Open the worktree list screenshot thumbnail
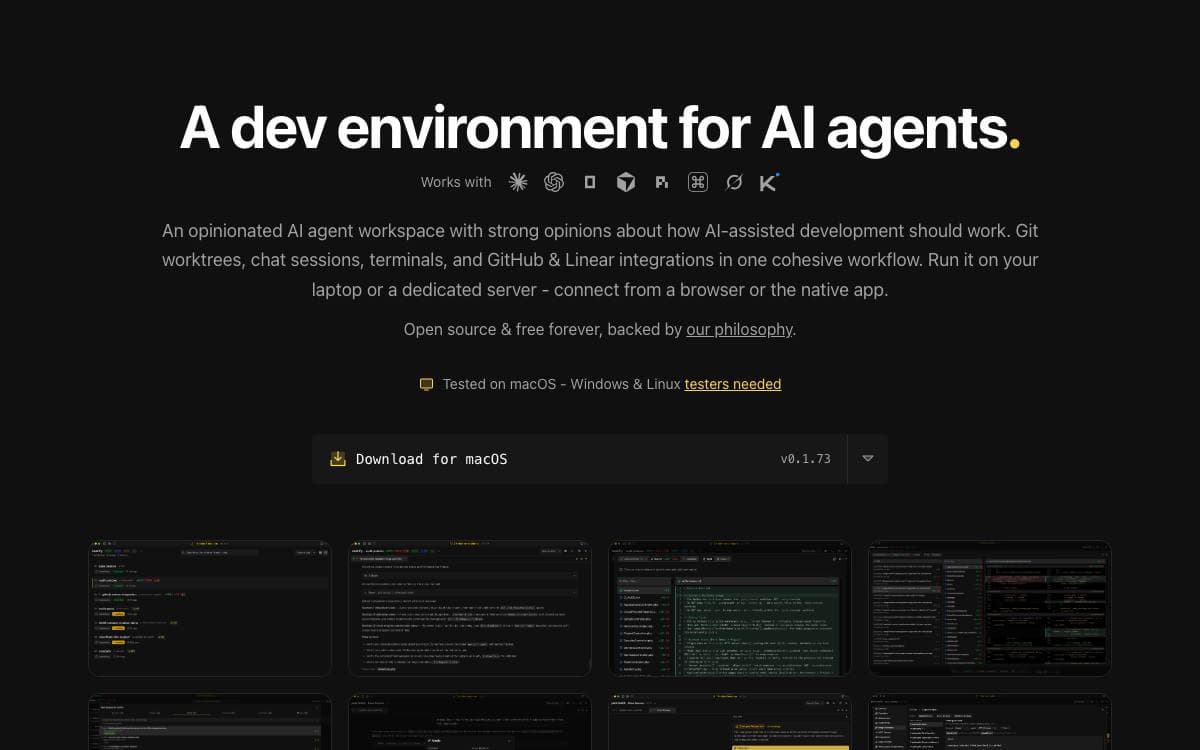Viewport: 1200px width, 750px height. coord(210,609)
